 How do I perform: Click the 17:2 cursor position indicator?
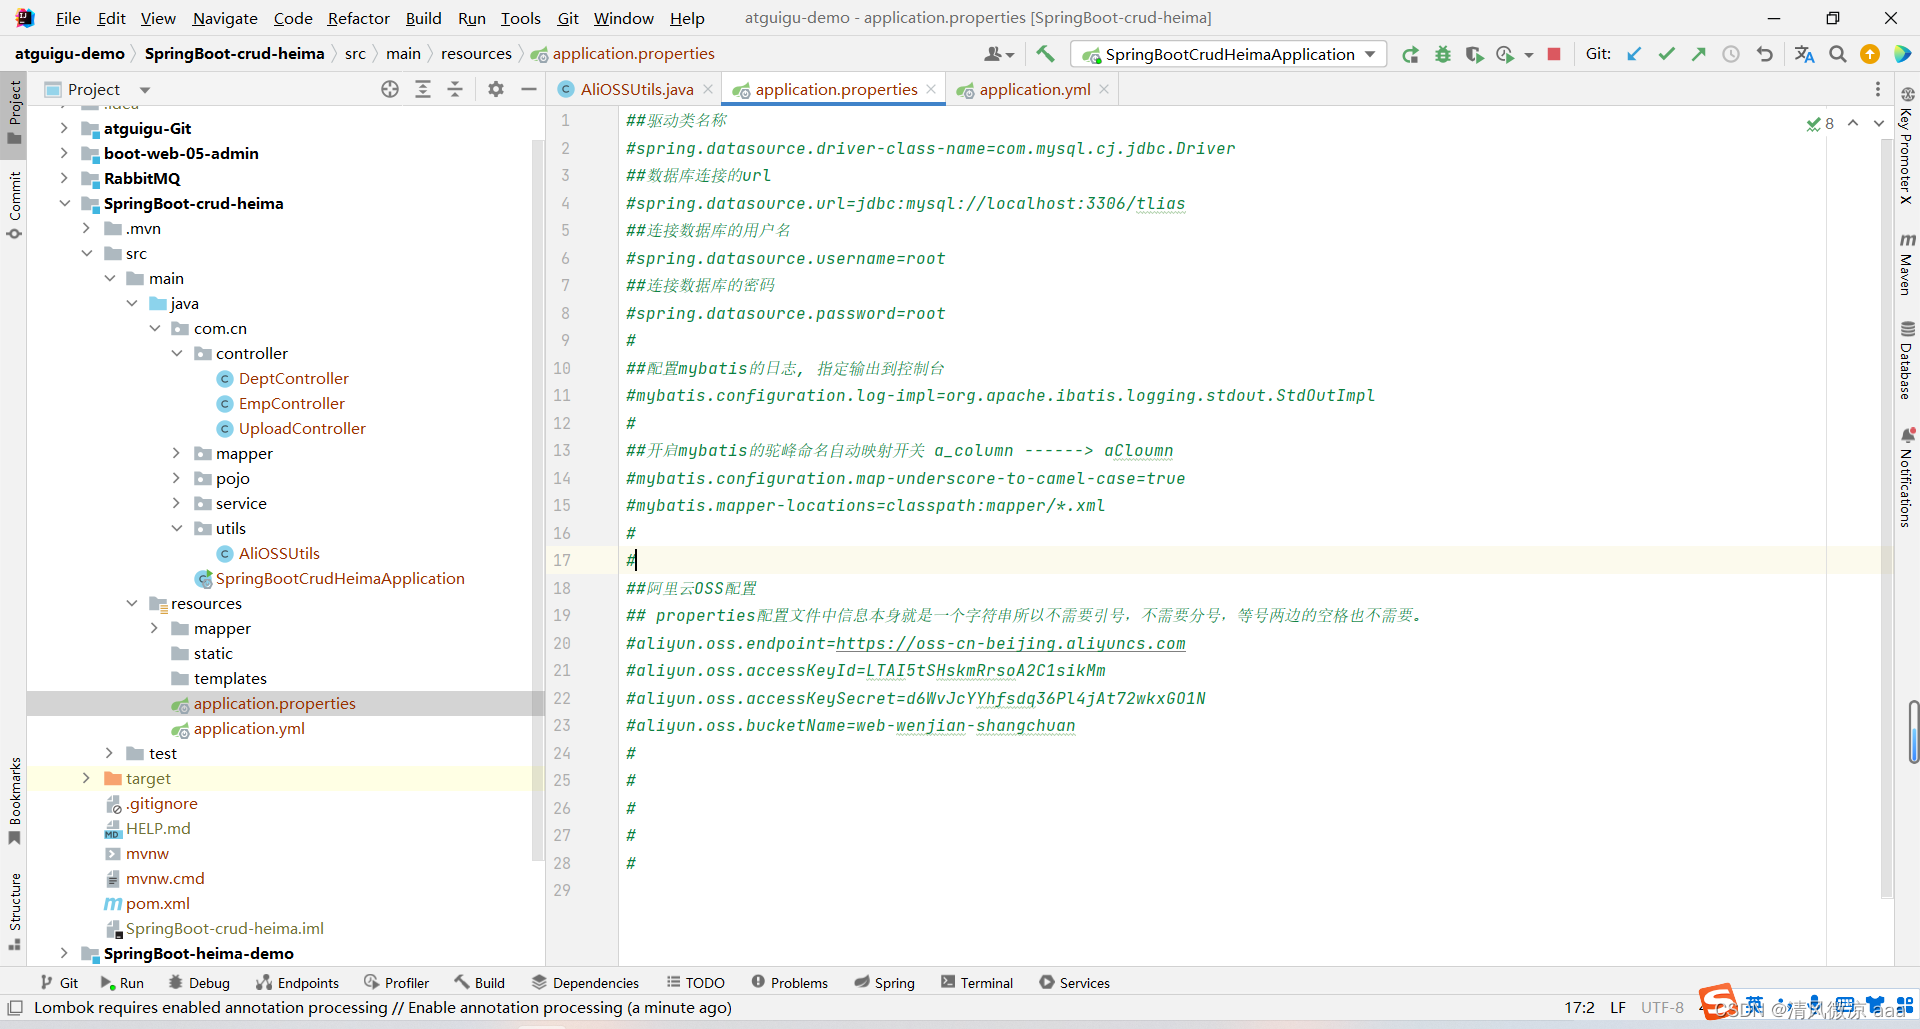(x=1579, y=1007)
